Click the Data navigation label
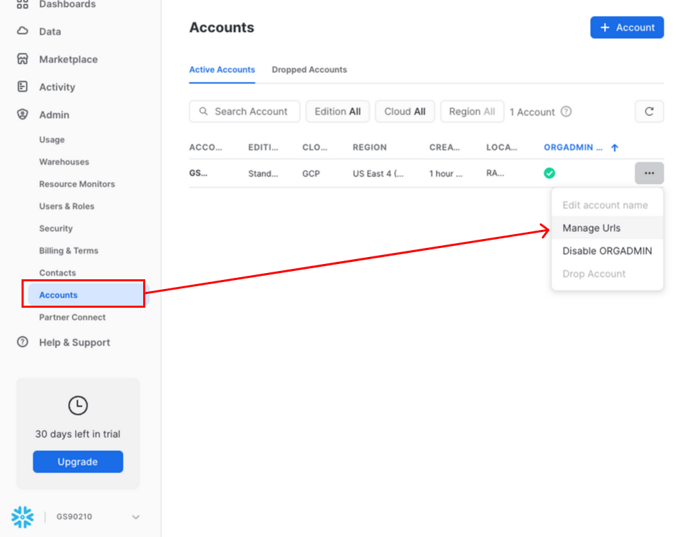Screen dimensions: 688x537 [x=50, y=32]
